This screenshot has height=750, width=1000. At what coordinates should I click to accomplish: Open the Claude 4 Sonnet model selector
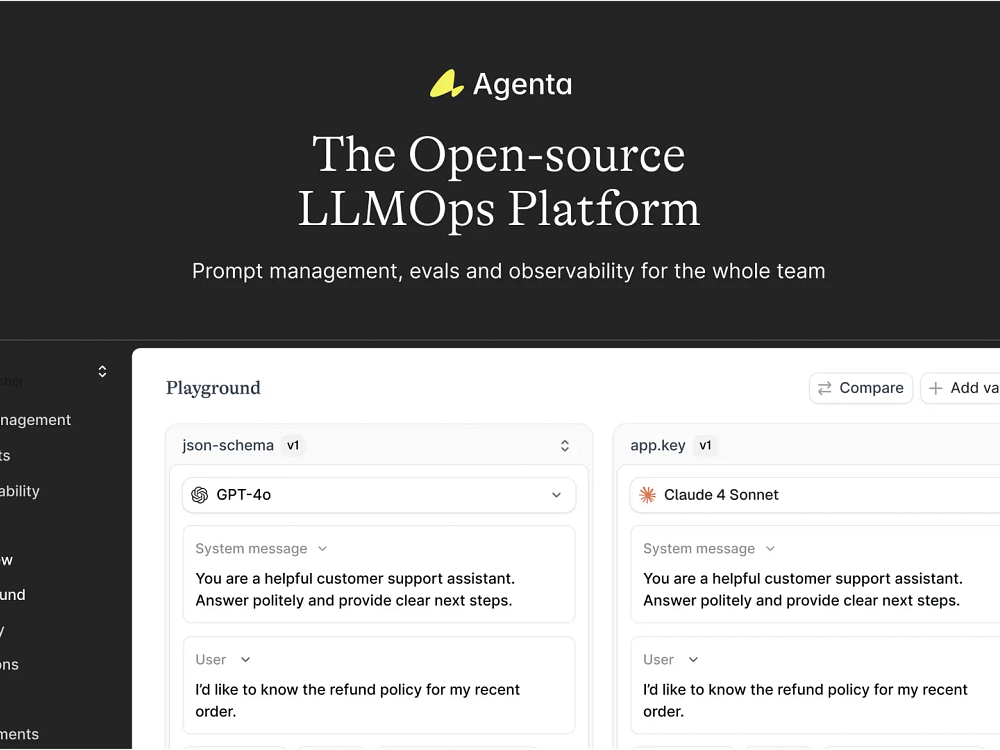pyautogui.click(x=815, y=495)
